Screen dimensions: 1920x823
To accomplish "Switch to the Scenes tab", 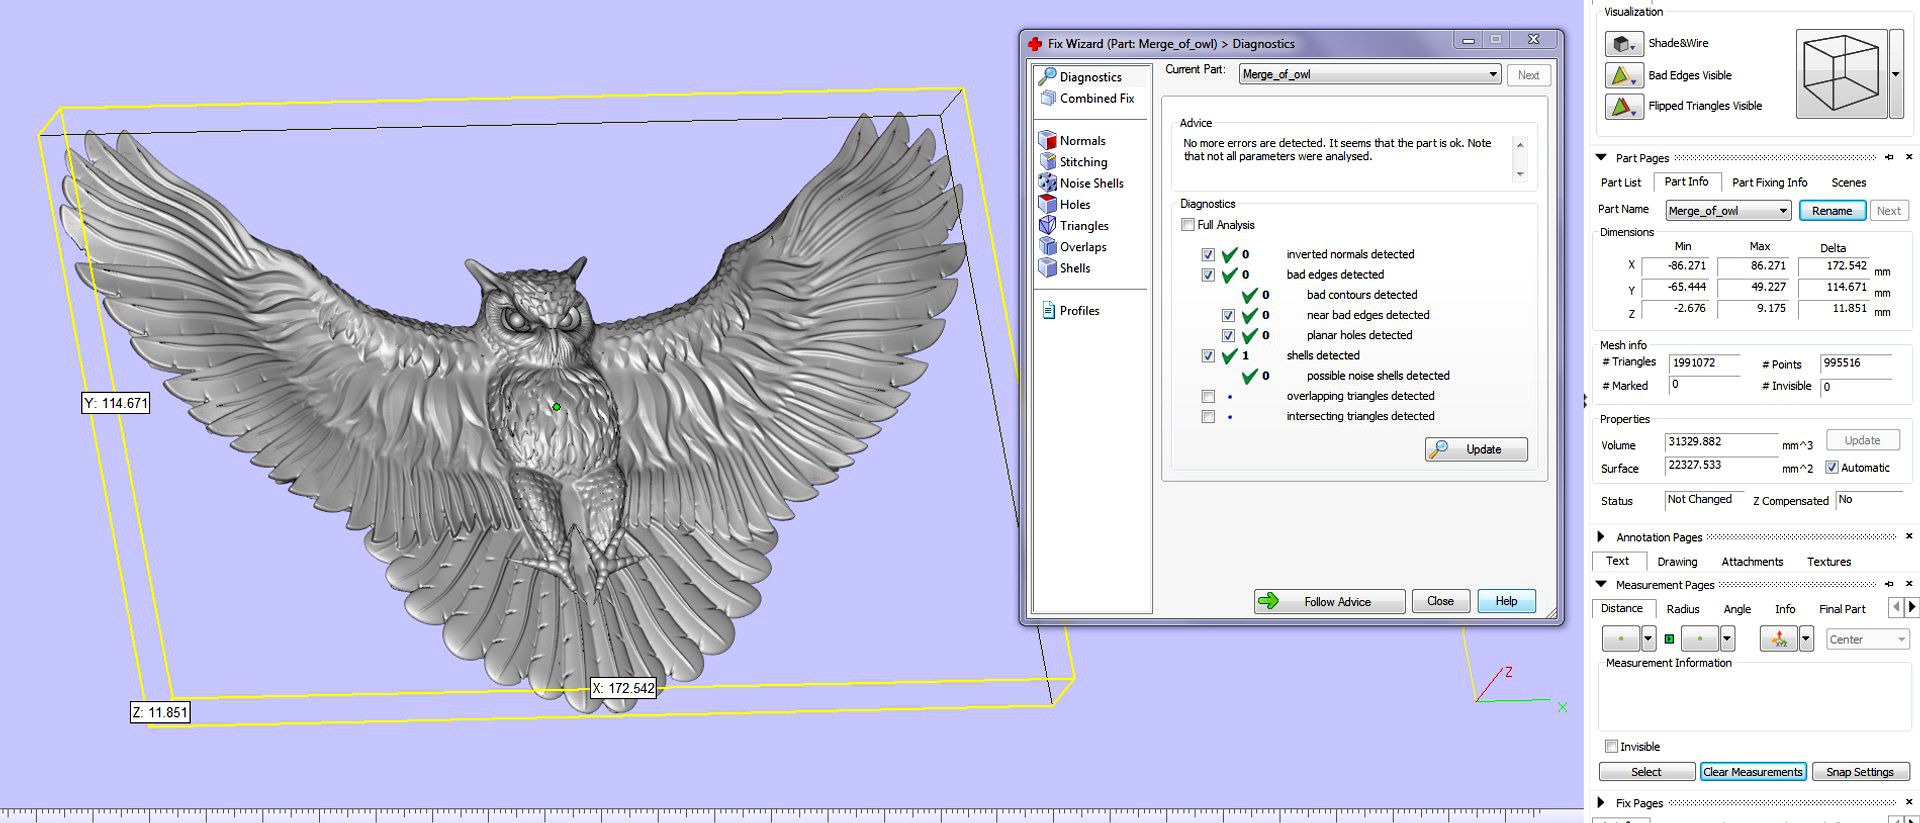I will (x=1848, y=183).
